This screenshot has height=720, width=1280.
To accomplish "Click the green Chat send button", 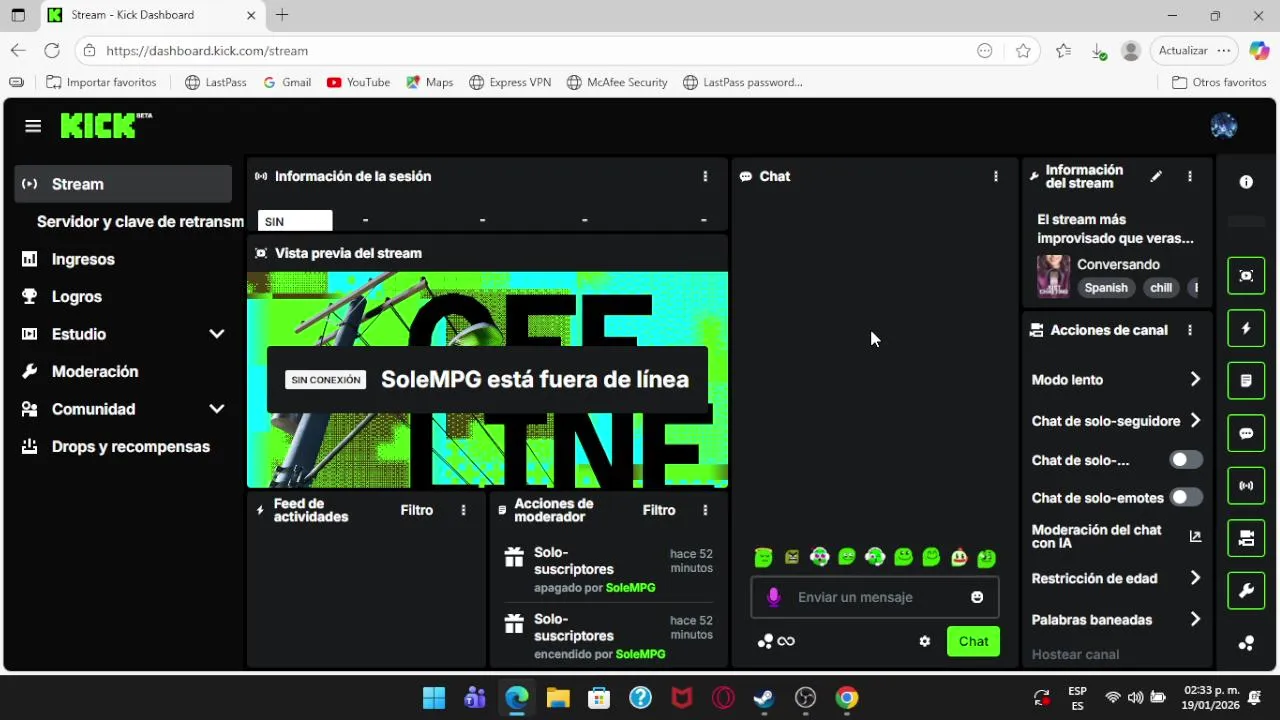I will pyautogui.click(x=973, y=641).
